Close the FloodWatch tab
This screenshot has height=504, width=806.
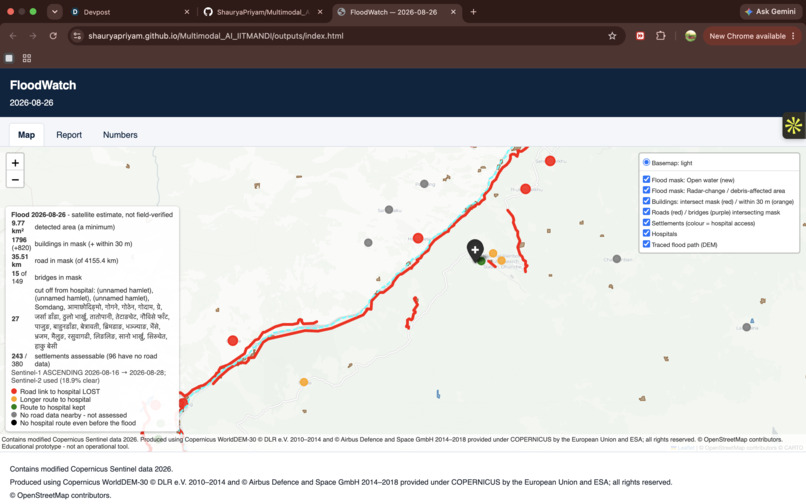[x=453, y=12]
